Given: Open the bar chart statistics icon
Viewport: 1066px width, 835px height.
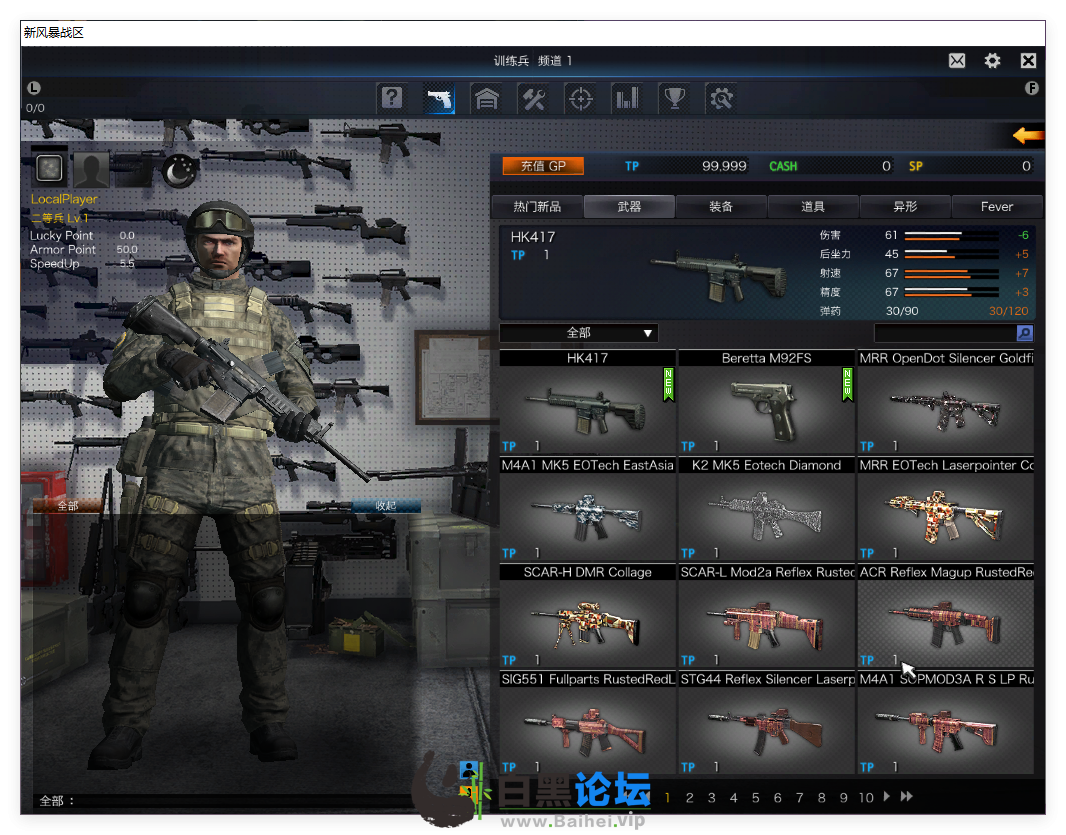Looking at the screenshot, I should coord(627,99).
